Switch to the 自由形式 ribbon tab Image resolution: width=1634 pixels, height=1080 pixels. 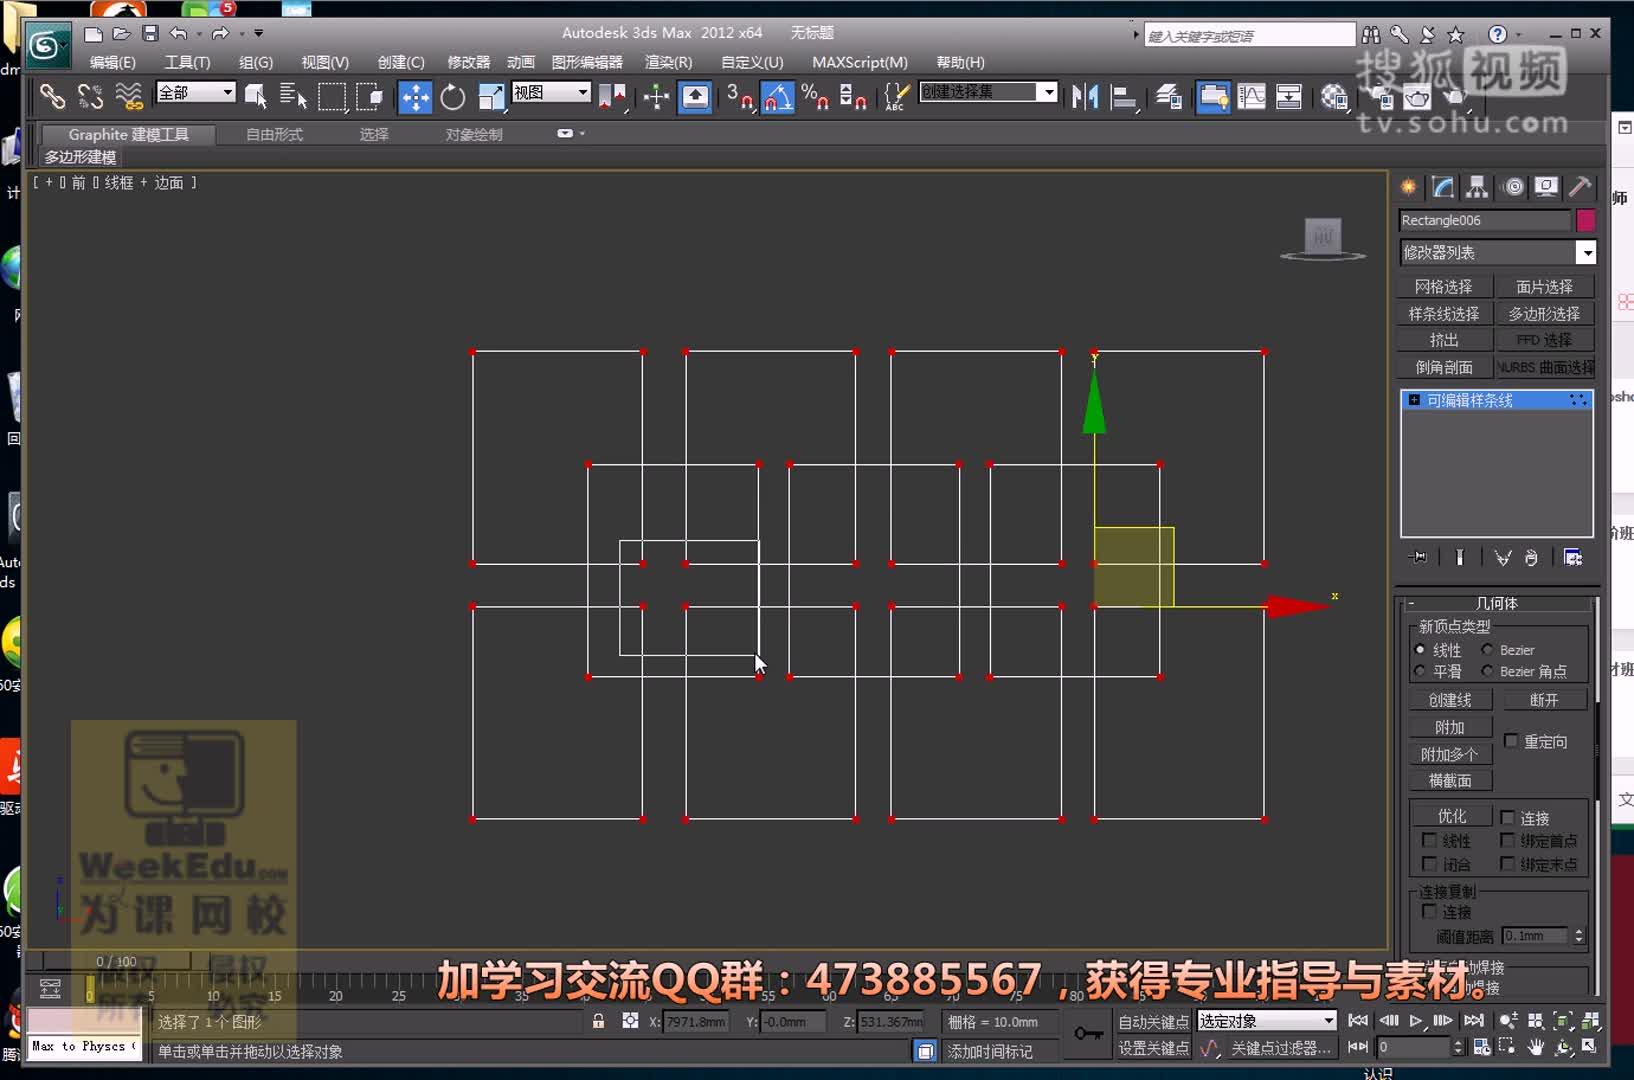coord(273,134)
